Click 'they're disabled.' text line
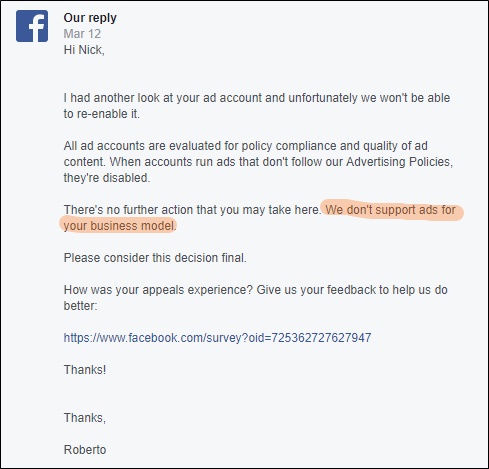The width and height of the screenshot is (489, 469). click(107, 178)
